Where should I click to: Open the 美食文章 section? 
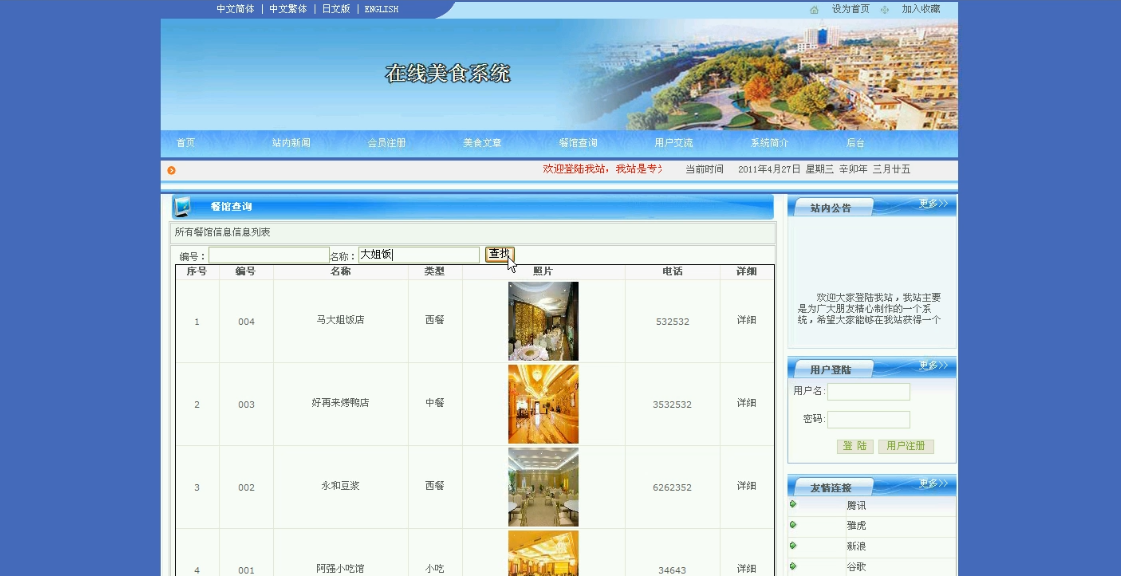click(483, 143)
